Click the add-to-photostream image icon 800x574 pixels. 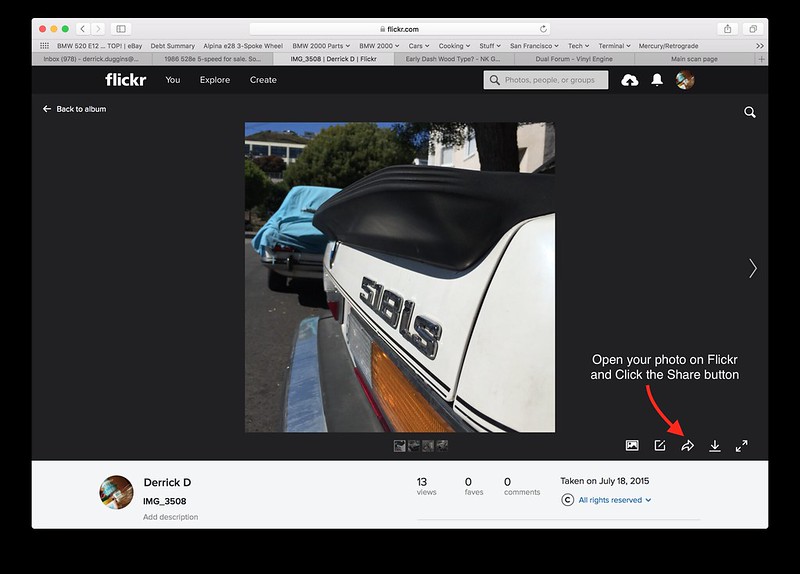coord(632,446)
